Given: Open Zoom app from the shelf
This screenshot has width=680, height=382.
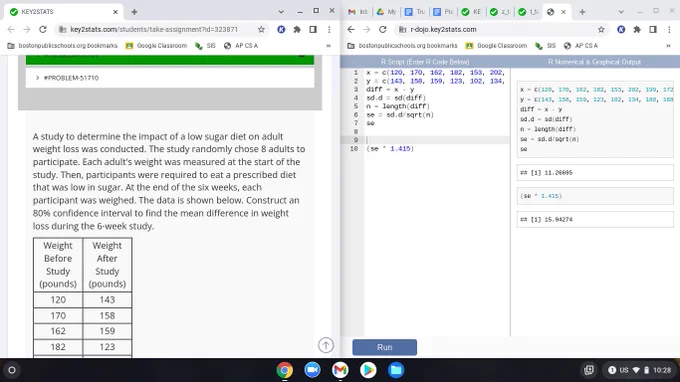Looking at the screenshot, I should pyautogui.click(x=312, y=370).
